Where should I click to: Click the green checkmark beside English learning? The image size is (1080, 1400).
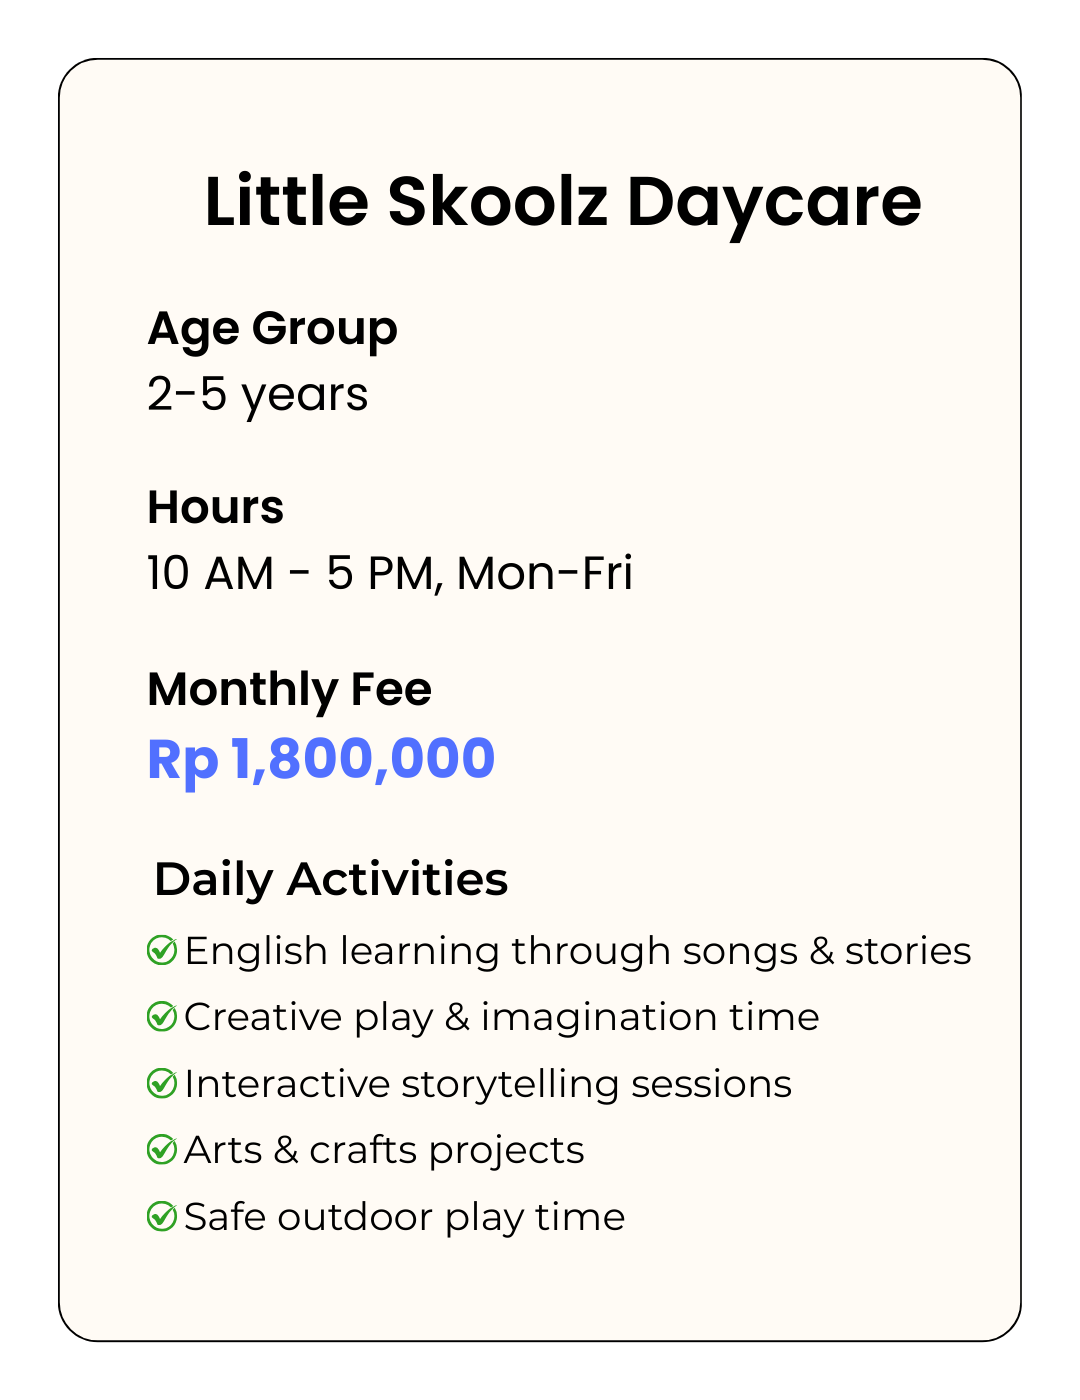(x=162, y=950)
